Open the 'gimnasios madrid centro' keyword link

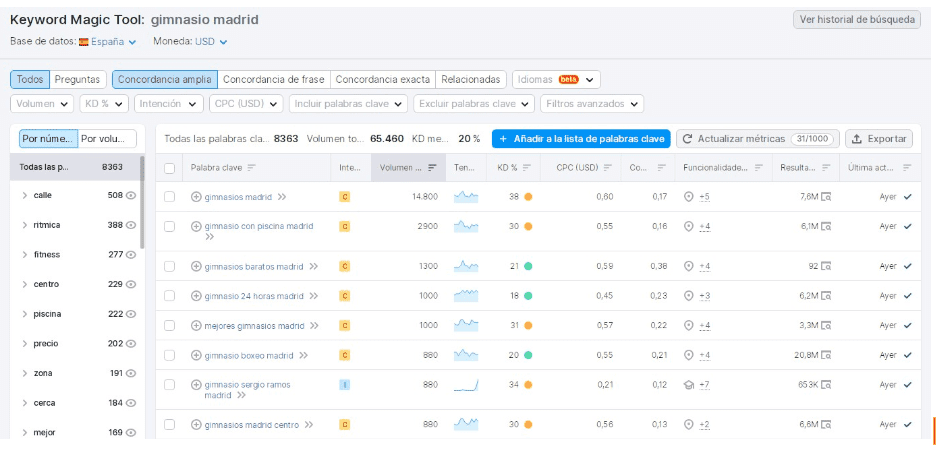(x=252, y=425)
